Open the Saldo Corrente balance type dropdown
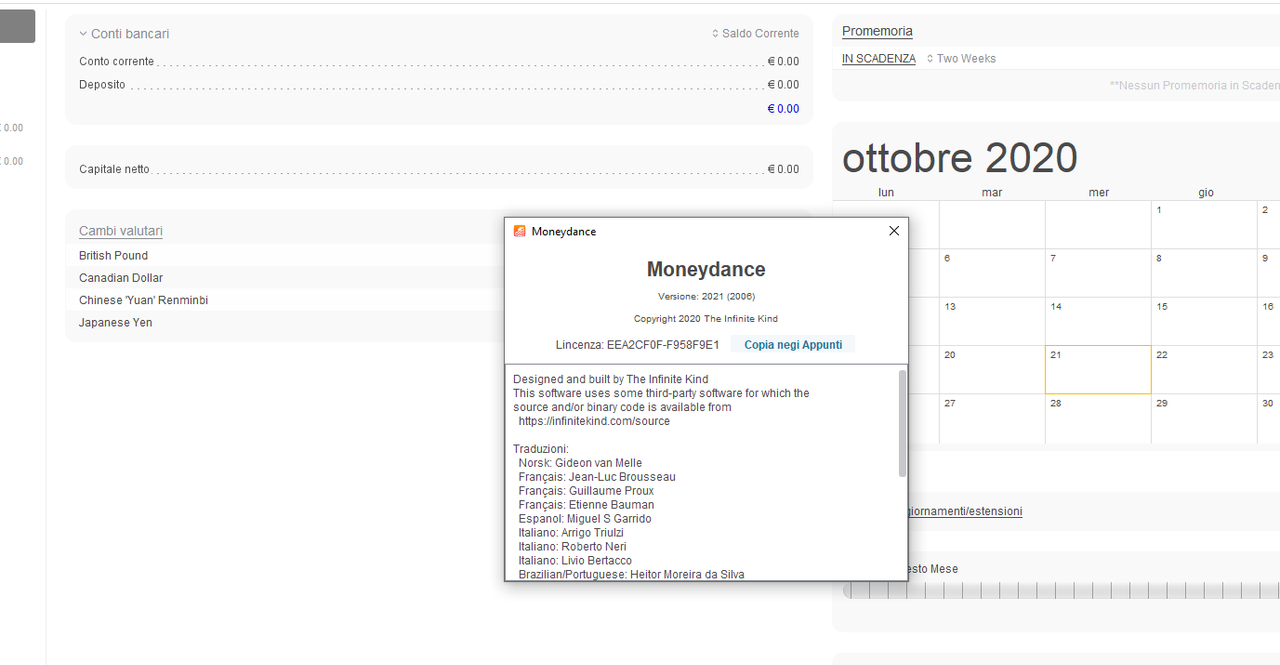Screen dimensions: 1280x665 point(755,34)
